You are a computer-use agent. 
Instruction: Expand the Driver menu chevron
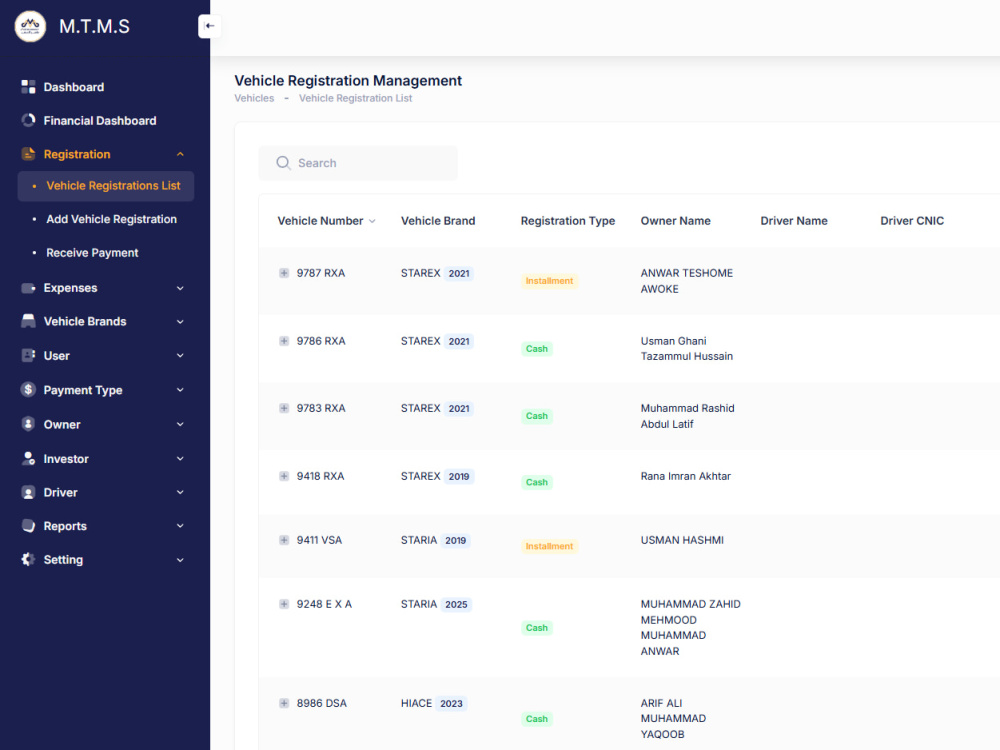pyautogui.click(x=180, y=492)
